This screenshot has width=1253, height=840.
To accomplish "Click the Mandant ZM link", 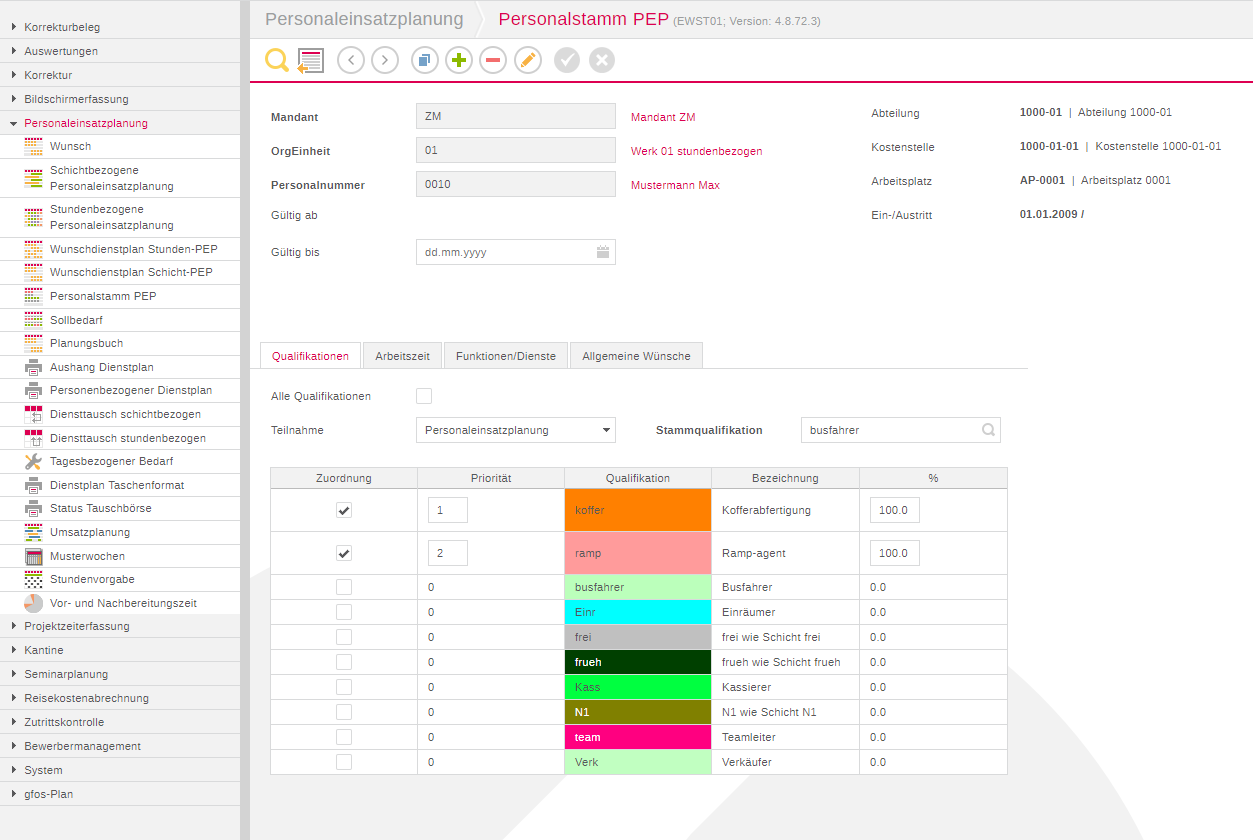I will point(663,117).
